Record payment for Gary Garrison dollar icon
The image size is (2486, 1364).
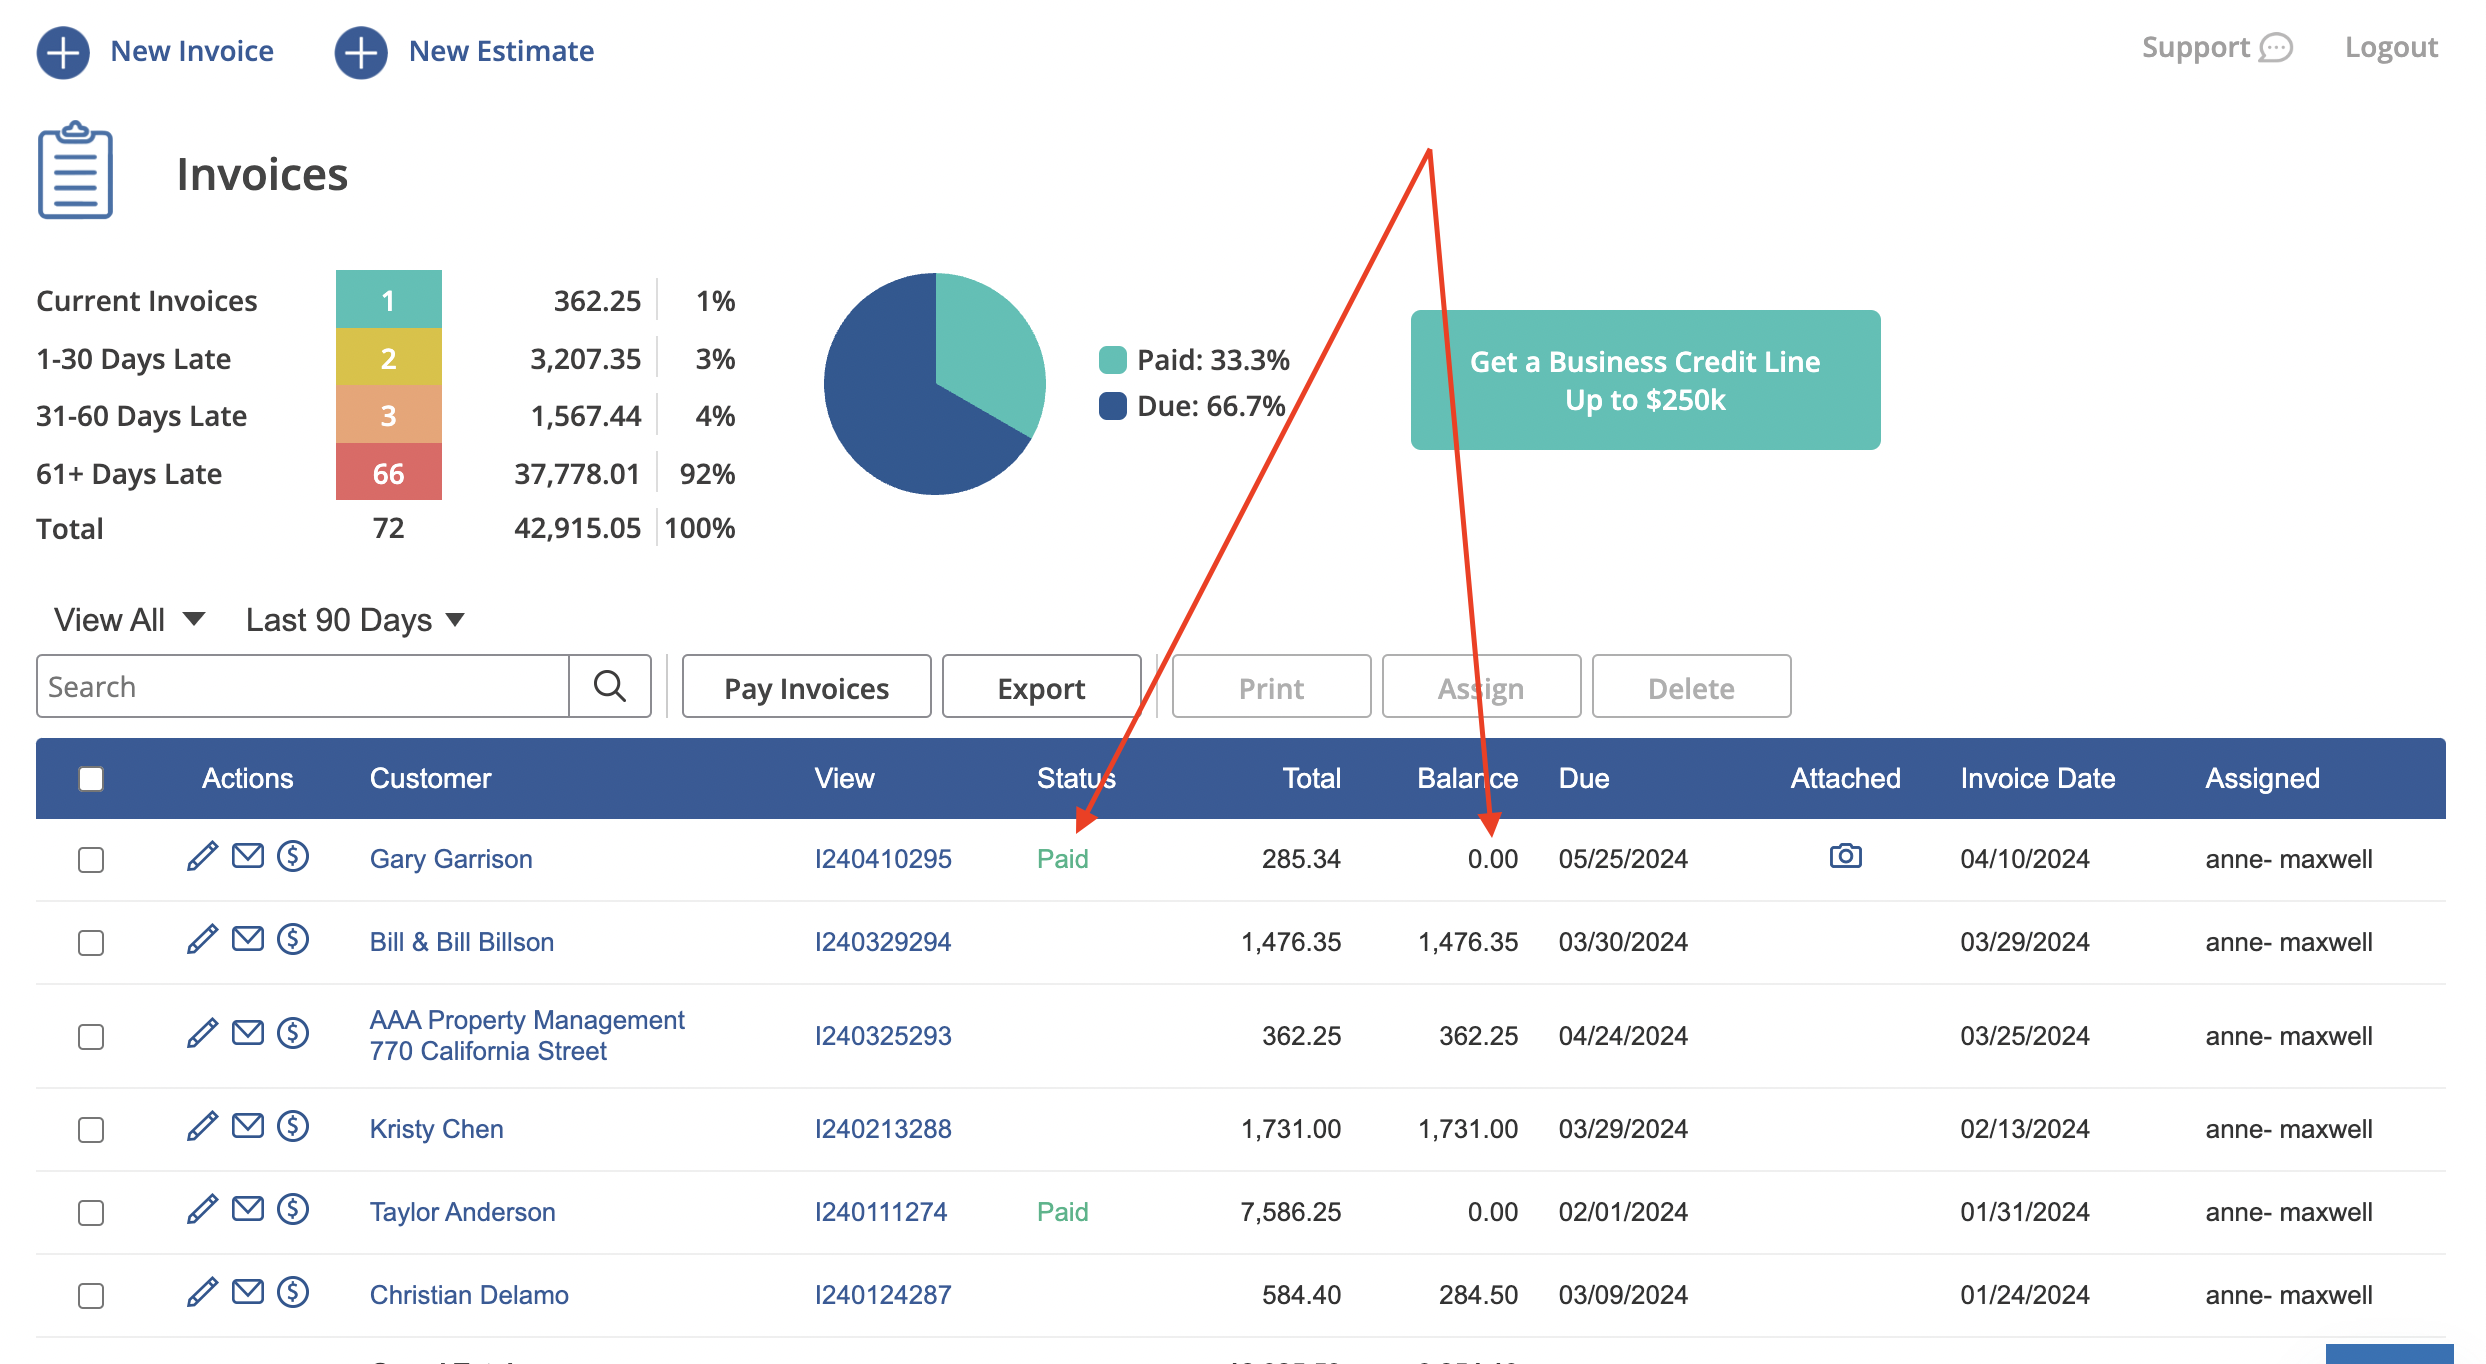pyautogui.click(x=293, y=856)
